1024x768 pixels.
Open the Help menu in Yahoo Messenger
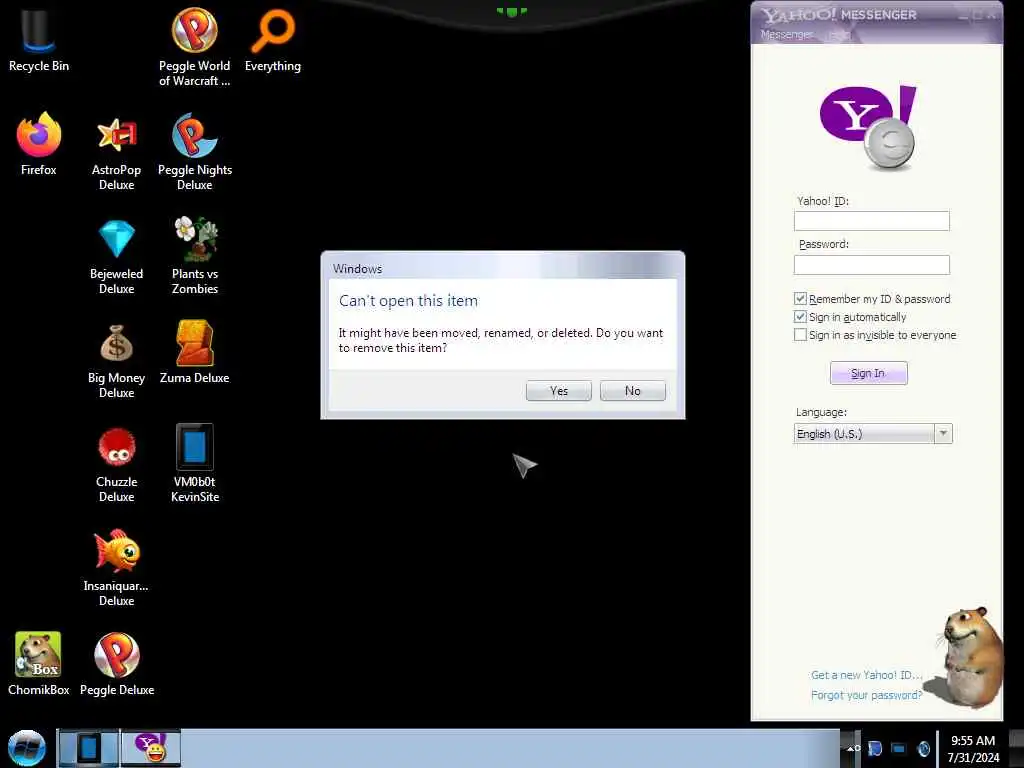(x=840, y=35)
